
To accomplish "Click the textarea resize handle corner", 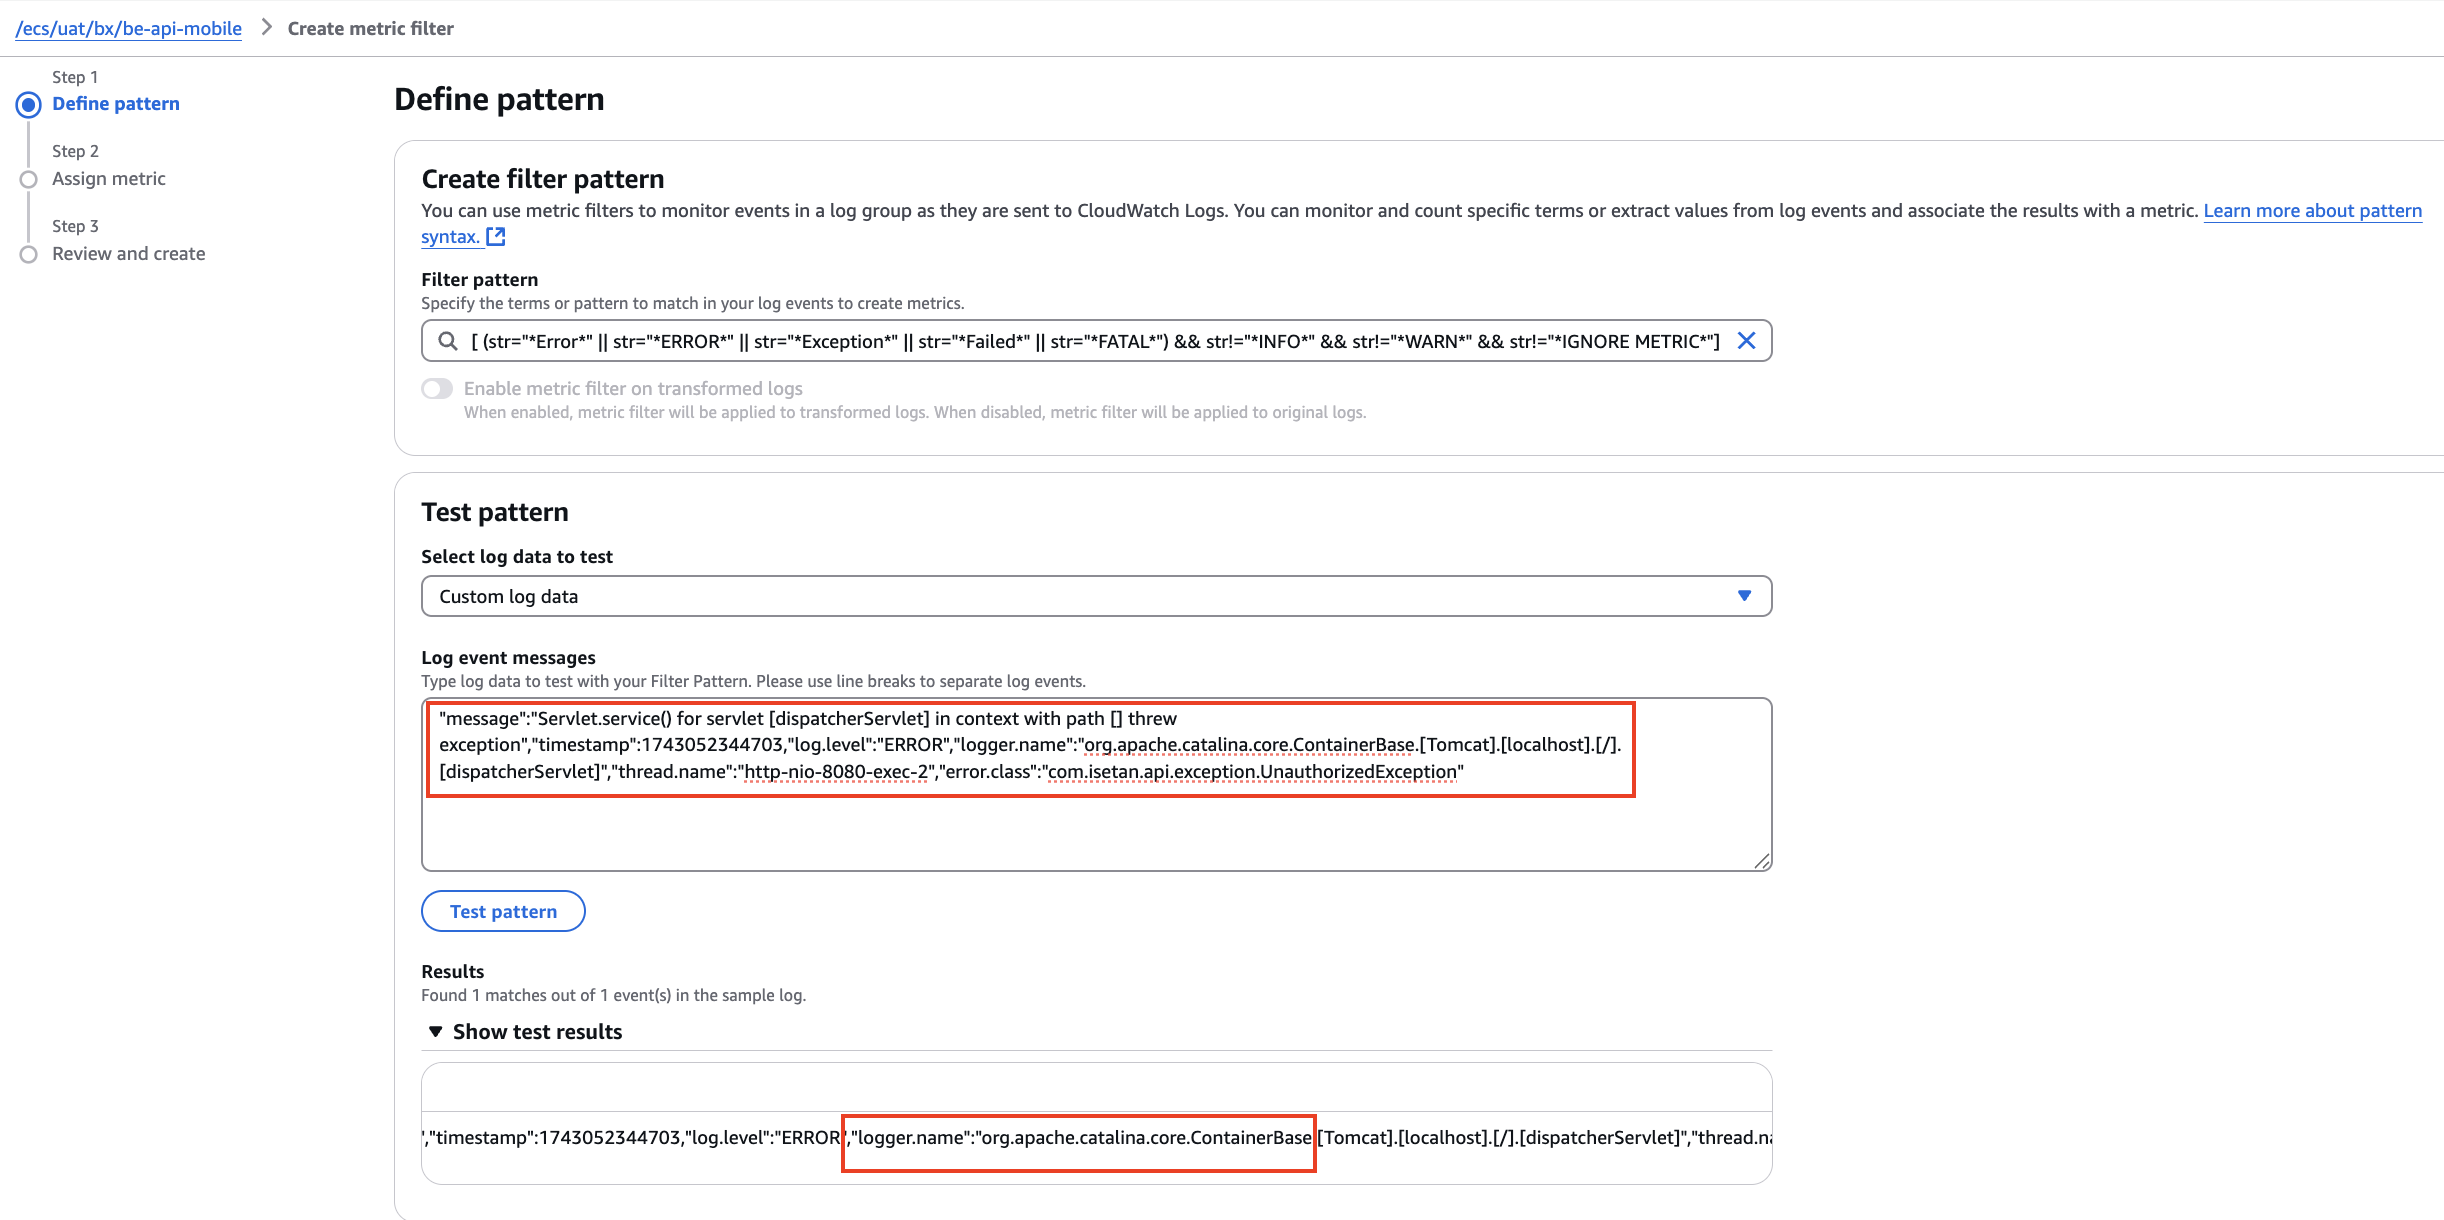I will pos(1762,861).
